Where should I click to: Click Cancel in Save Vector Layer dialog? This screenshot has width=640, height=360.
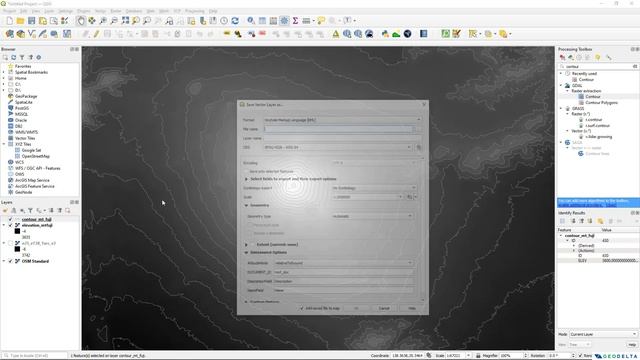coord(384,308)
